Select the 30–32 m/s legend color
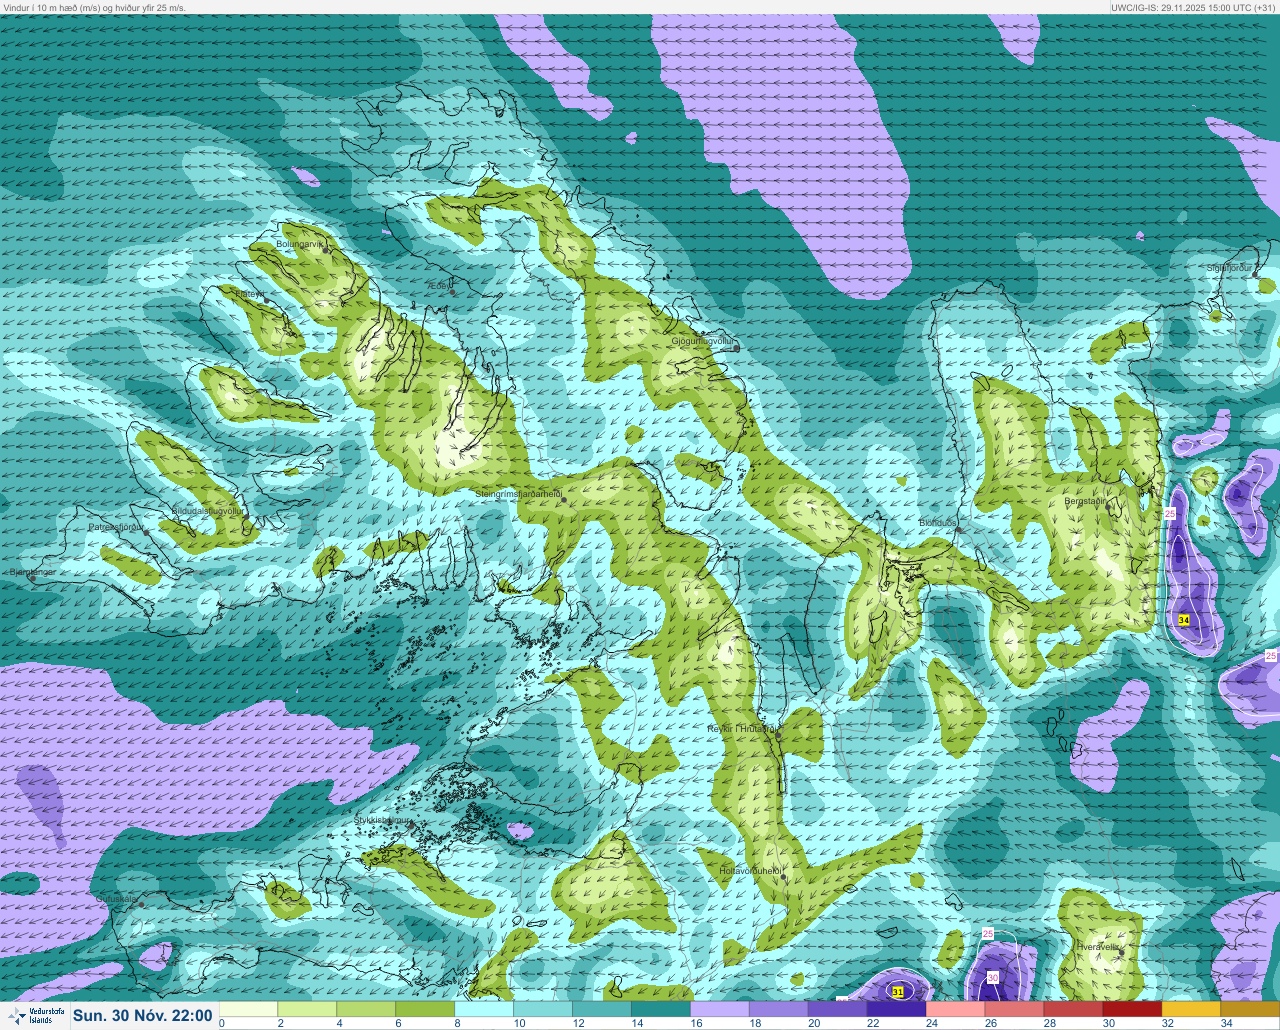 click(1133, 1009)
